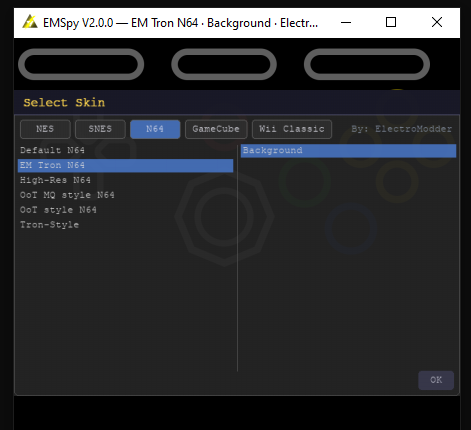Image resolution: width=471 pixels, height=430 pixels.
Task: Select the OoT MQ style N64 skin
Action: click(x=125, y=195)
